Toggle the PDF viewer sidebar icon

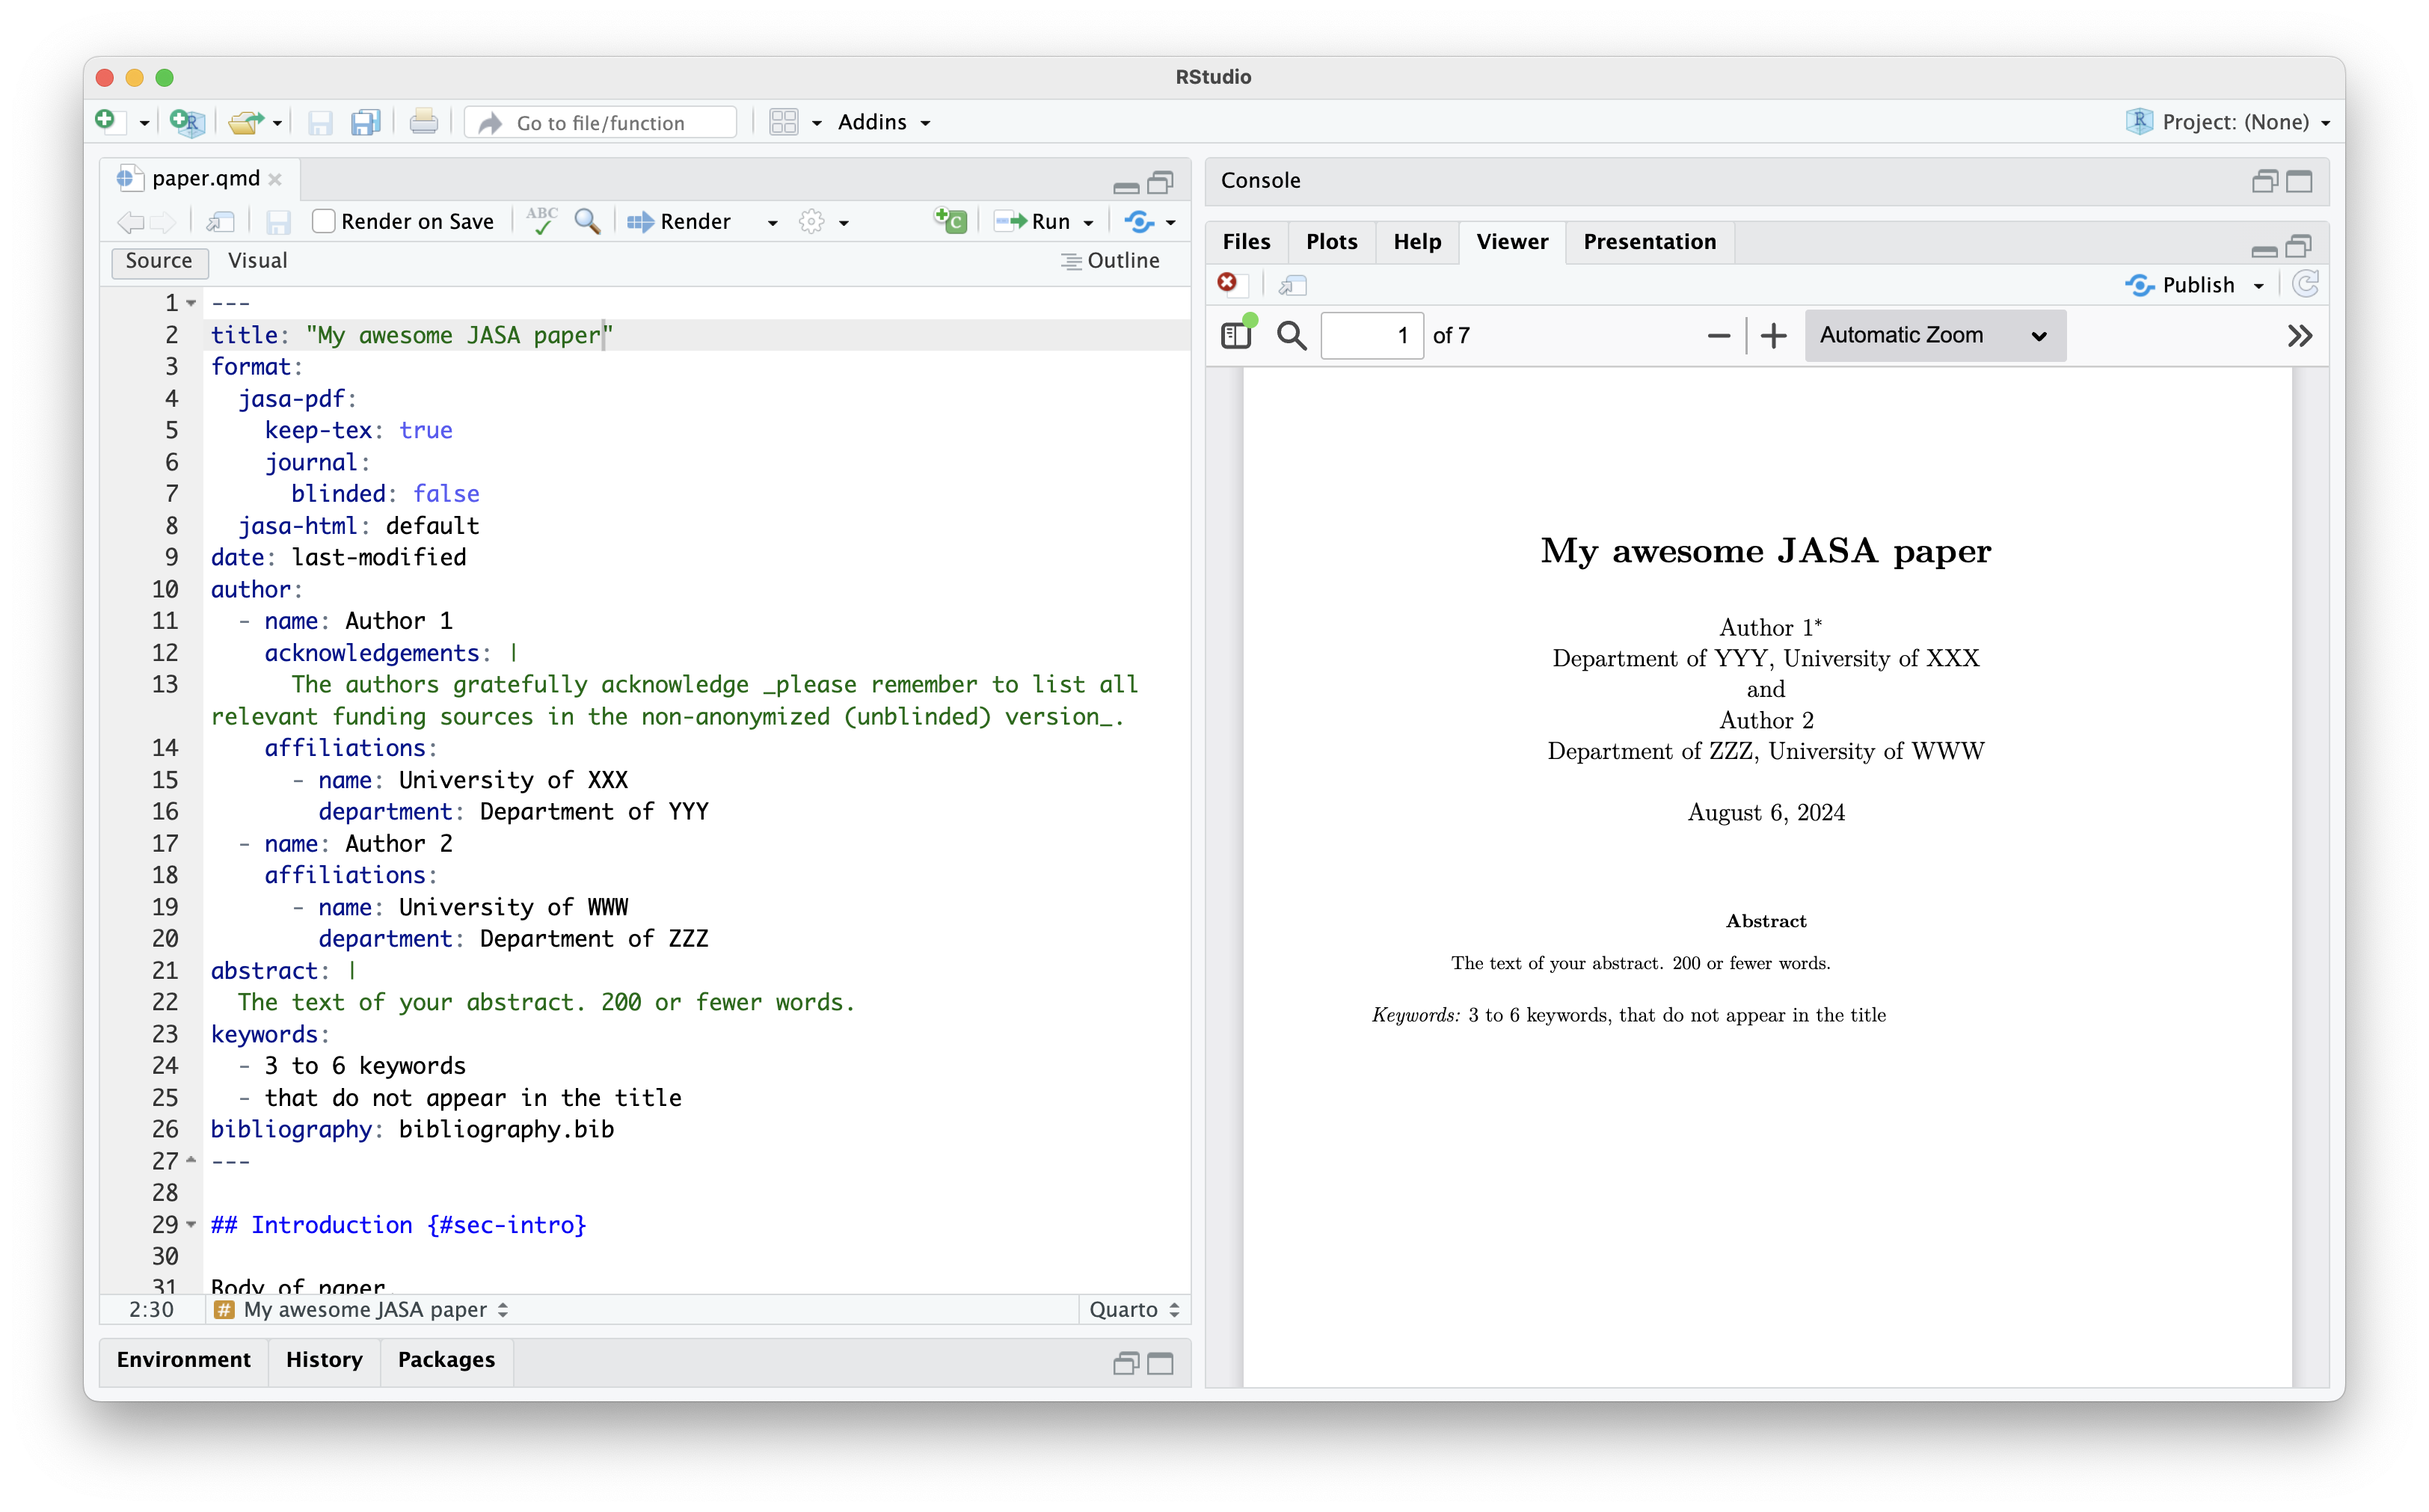coord(1236,335)
